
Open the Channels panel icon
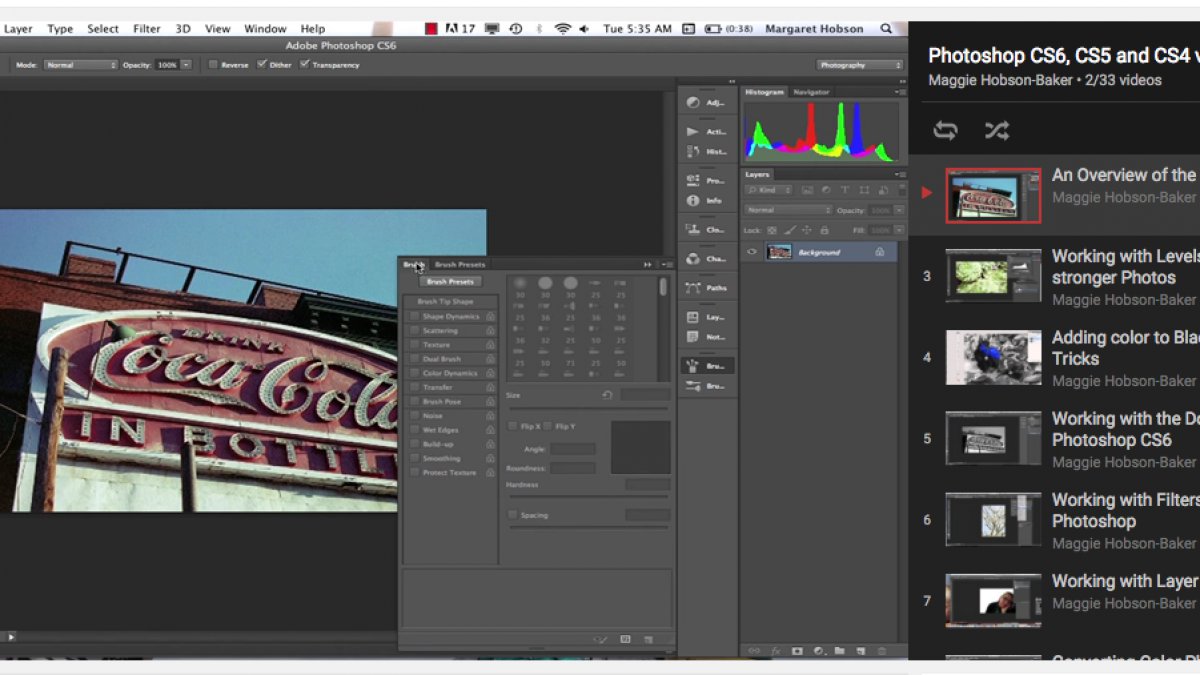click(694, 258)
